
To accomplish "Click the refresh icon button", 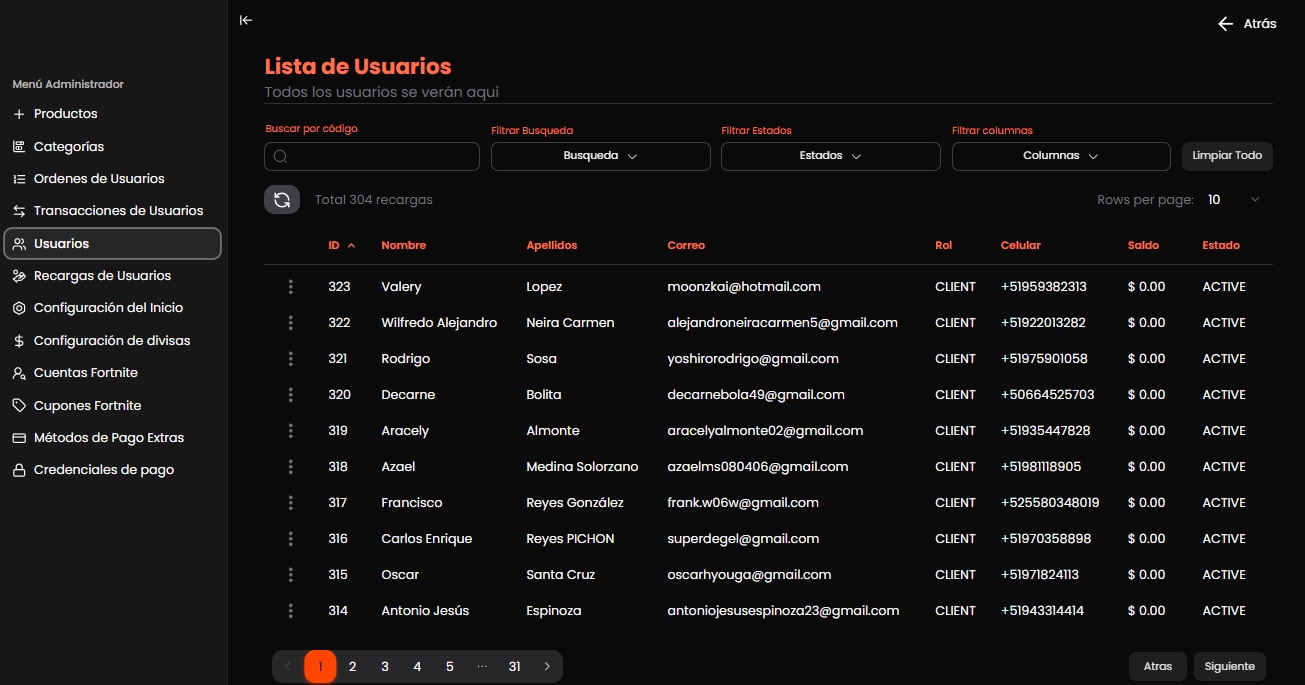I will click(282, 200).
